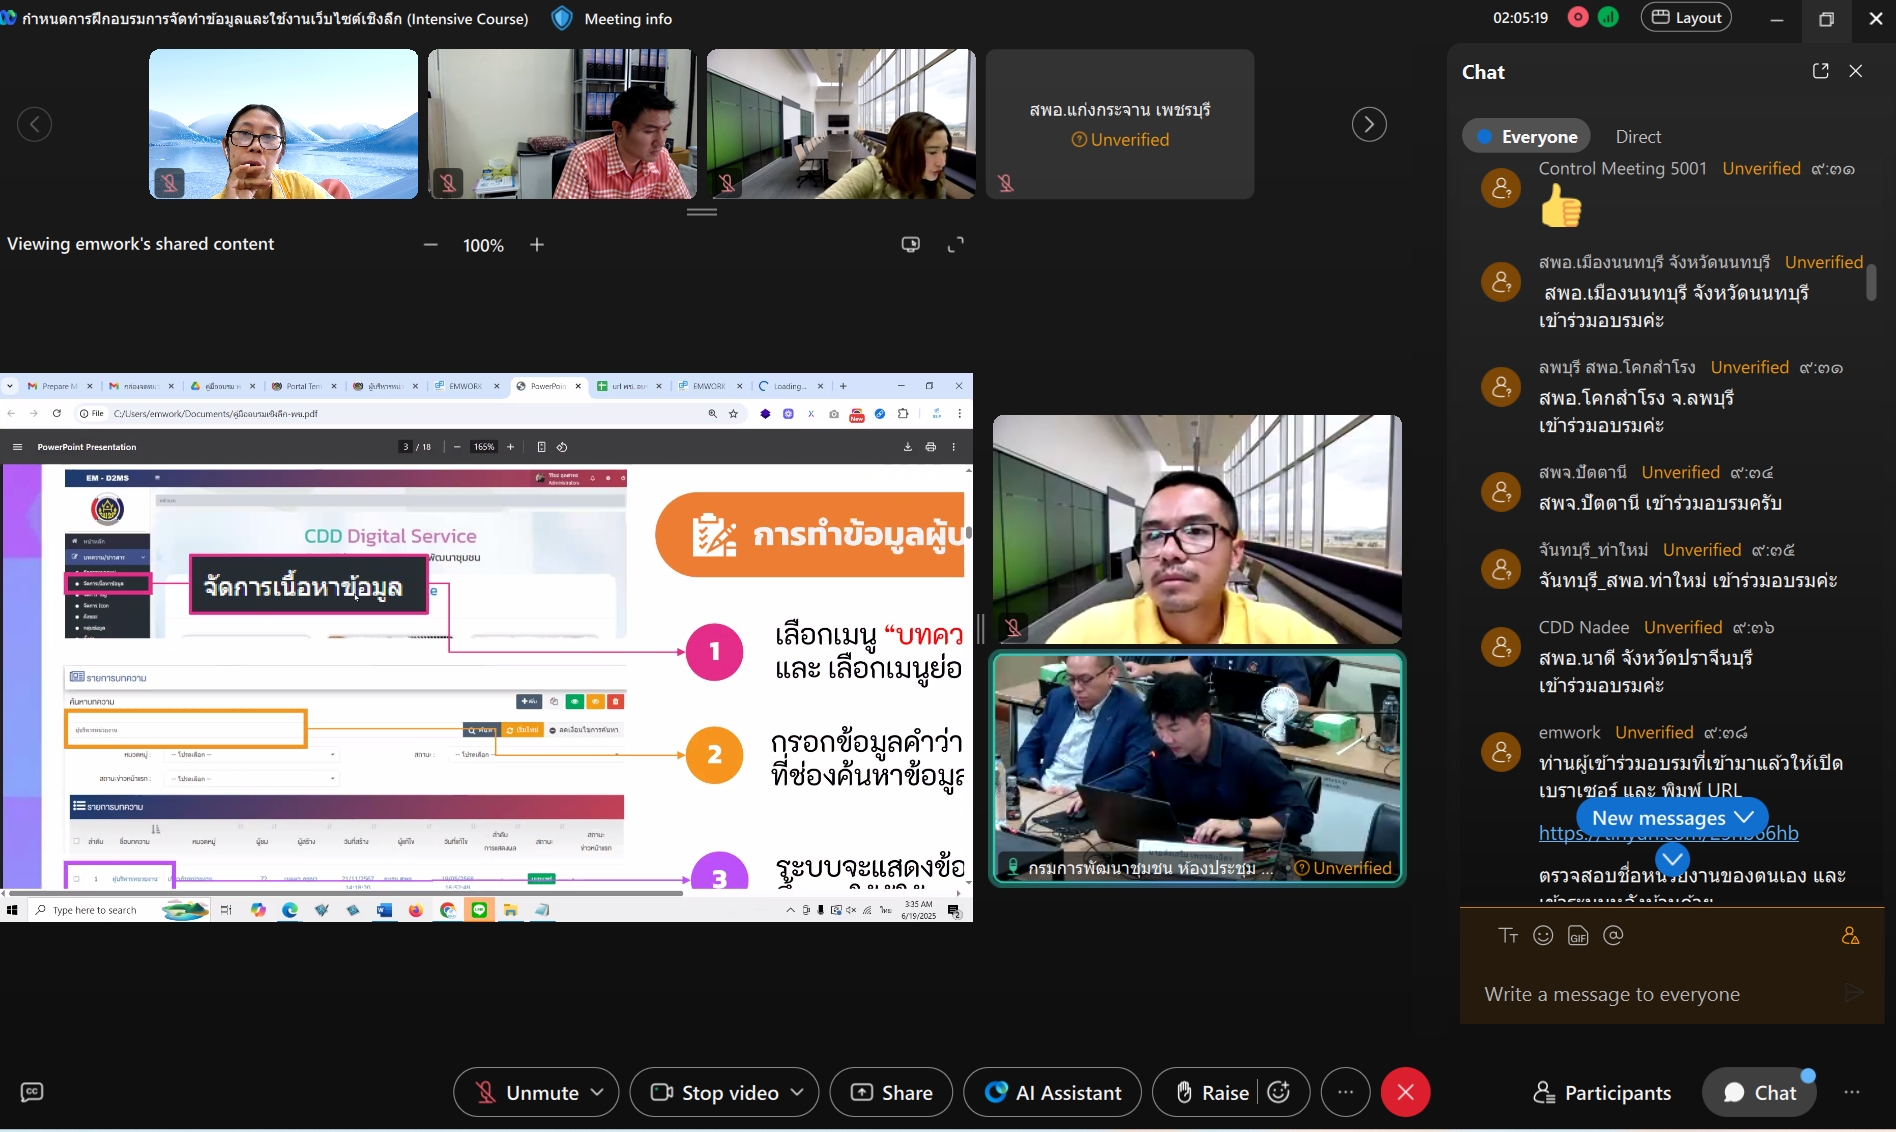The image size is (1896, 1132).
Task: Open the reactions picker beside Raise
Action: tap(1278, 1092)
